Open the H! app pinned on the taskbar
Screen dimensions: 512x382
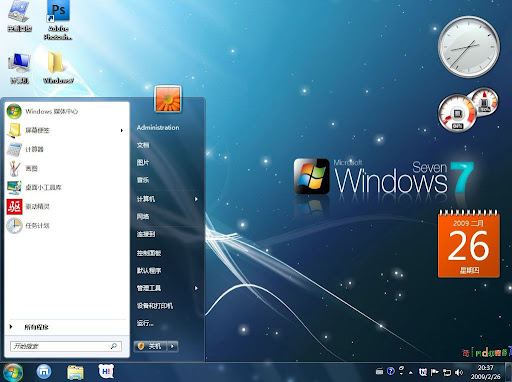(x=106, y=371)
